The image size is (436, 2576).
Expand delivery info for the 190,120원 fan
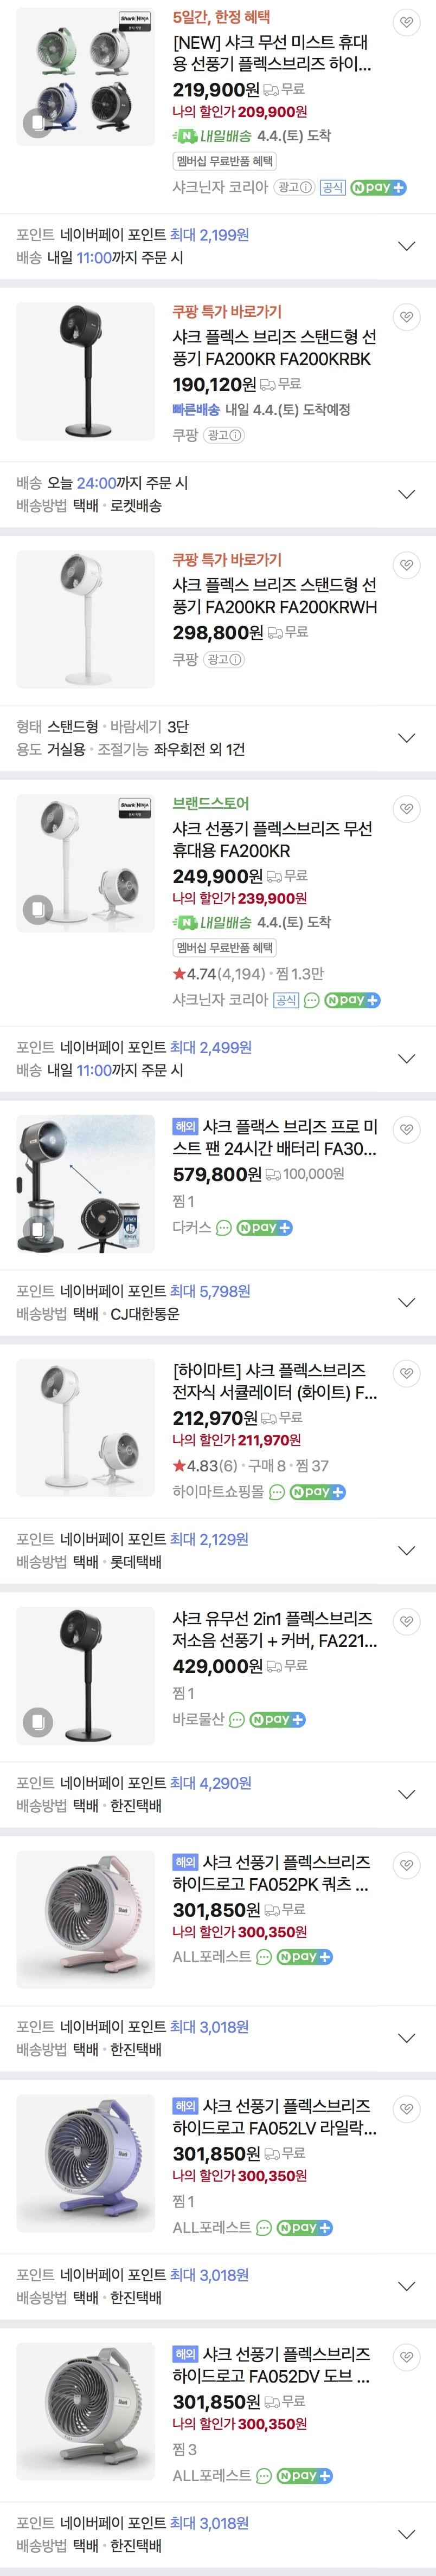coord(406,494)
